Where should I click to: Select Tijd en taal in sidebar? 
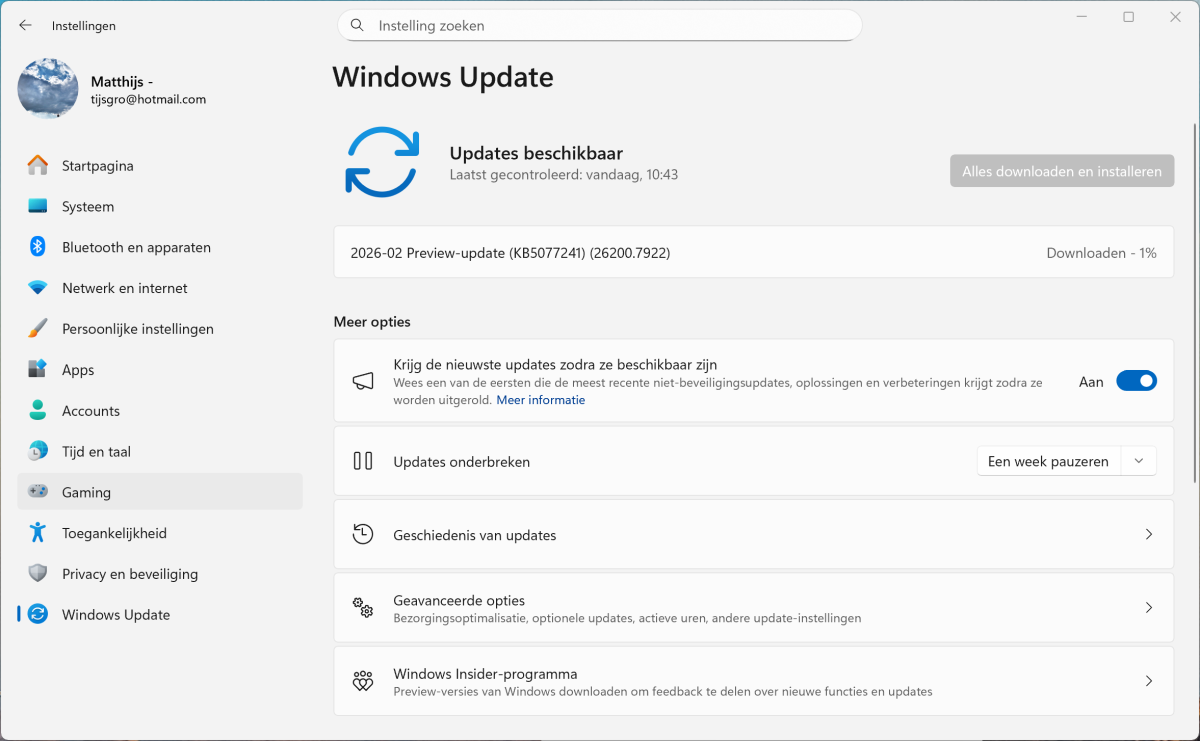(x=96, y=452)
